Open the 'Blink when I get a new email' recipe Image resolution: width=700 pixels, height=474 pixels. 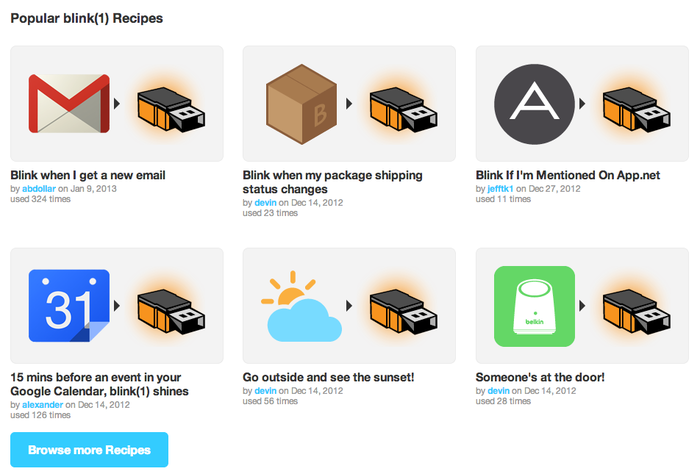coord(88,175)
